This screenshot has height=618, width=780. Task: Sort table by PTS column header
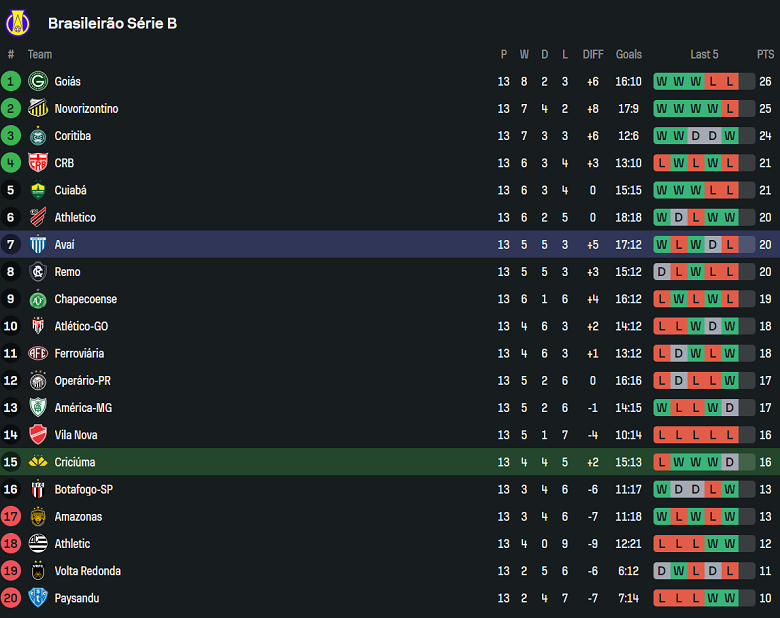coord(765,54)
